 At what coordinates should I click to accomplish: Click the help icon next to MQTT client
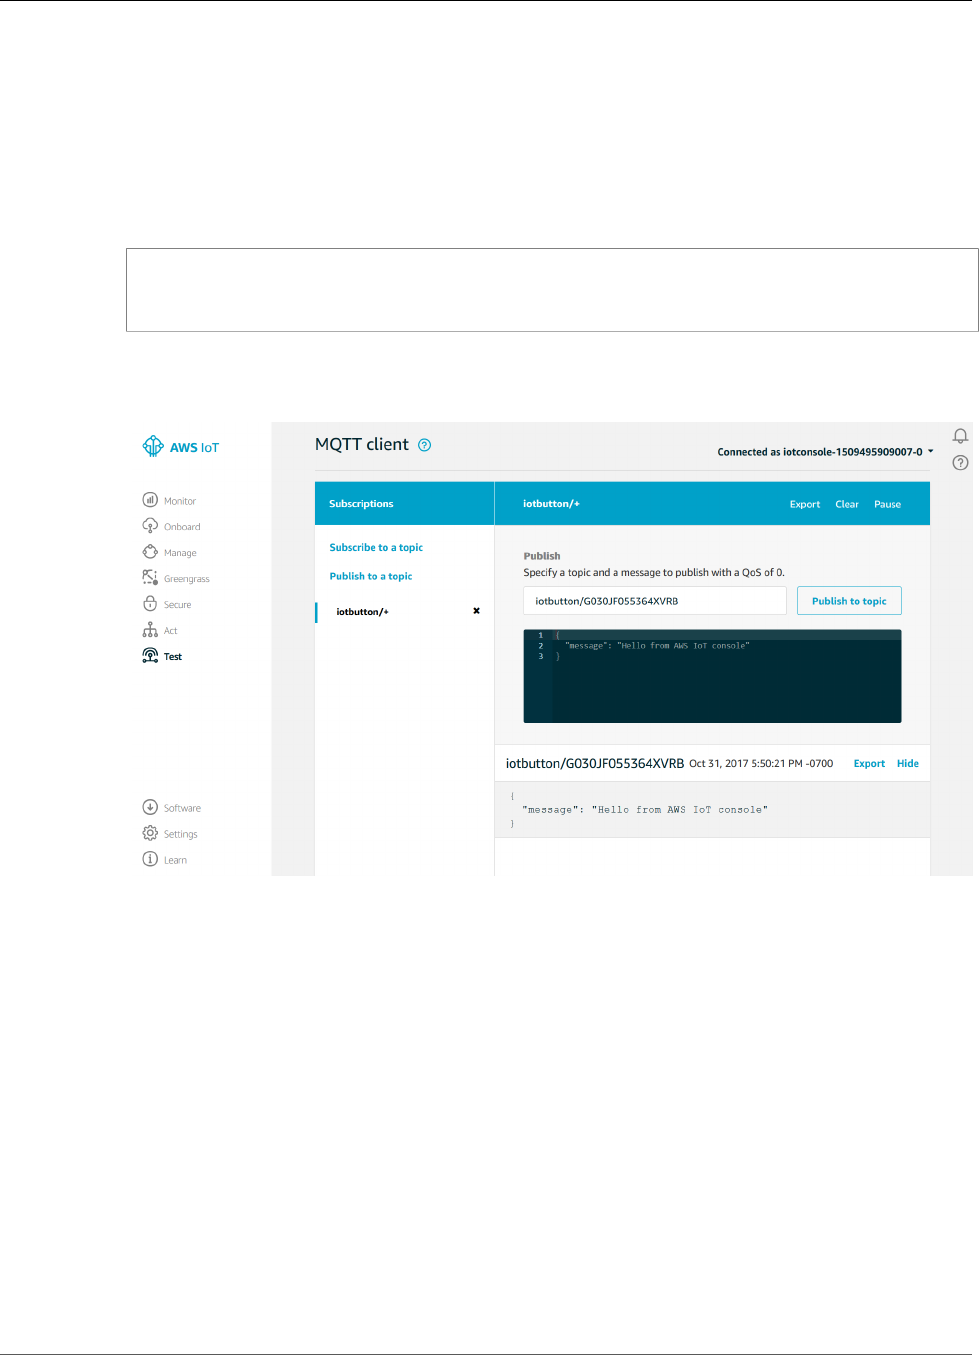click(424, 445)
